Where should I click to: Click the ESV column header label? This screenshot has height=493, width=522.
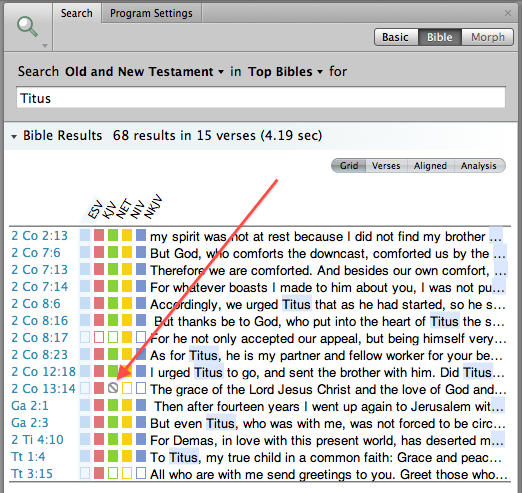[x=95, y=209]
